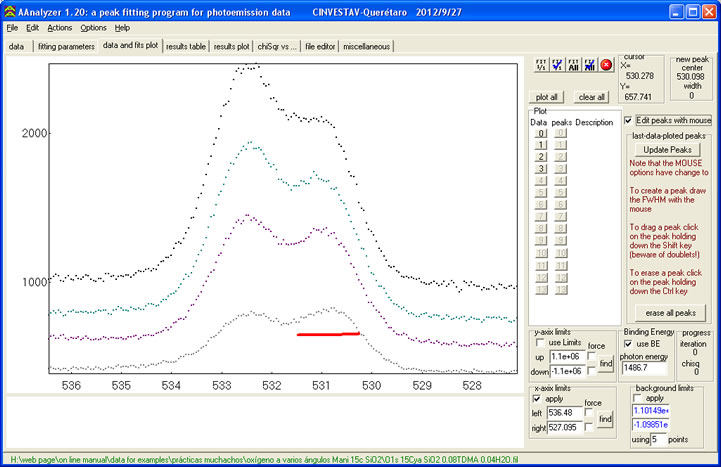
Task: Click the fourth FIT icon beside the red stop button
Action: click(590, 66)
